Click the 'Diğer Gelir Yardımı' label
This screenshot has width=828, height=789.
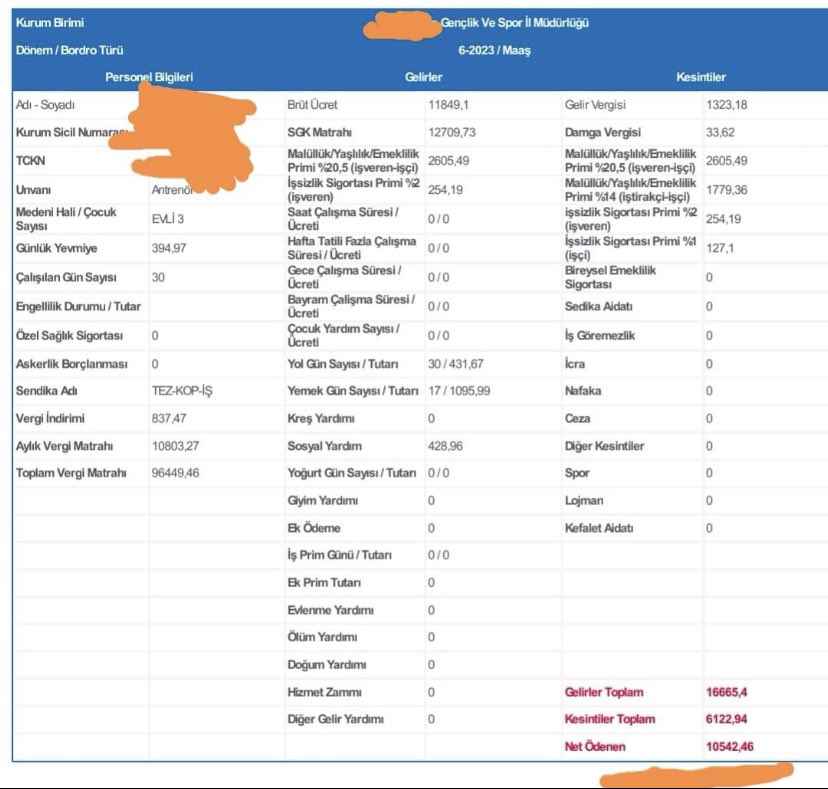click(335, 719)
